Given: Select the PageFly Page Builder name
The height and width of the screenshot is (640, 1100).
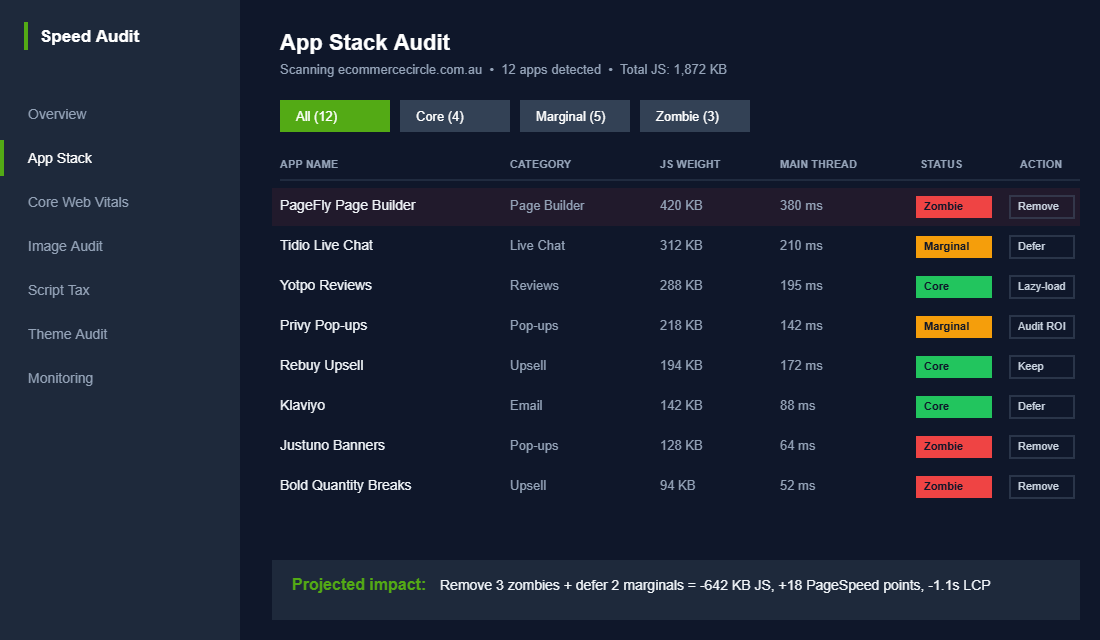Looking at the screenshot, I should [x=347, y=206].
